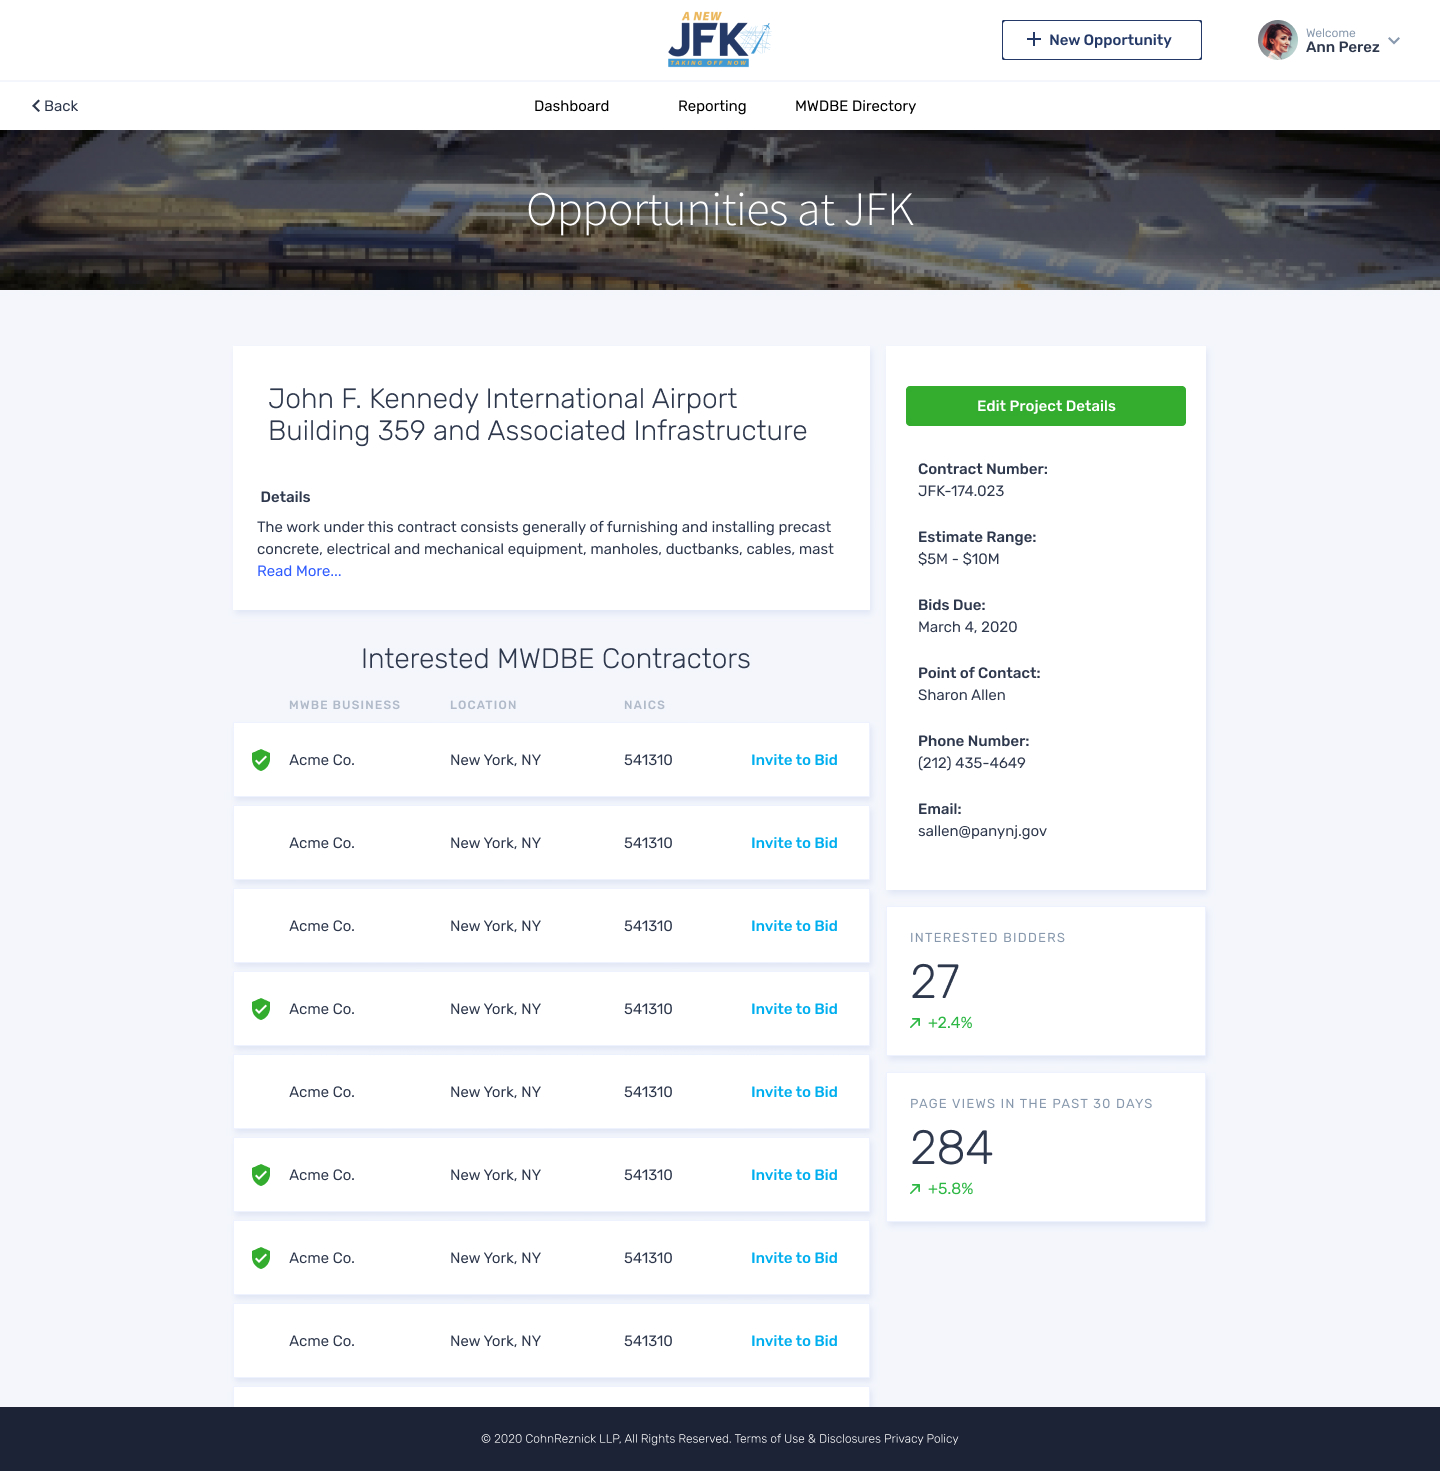Click the MWBE BUSINESS column header
The height and width of the screenshot is (1471, 1440).
click(x=345, y=705)
